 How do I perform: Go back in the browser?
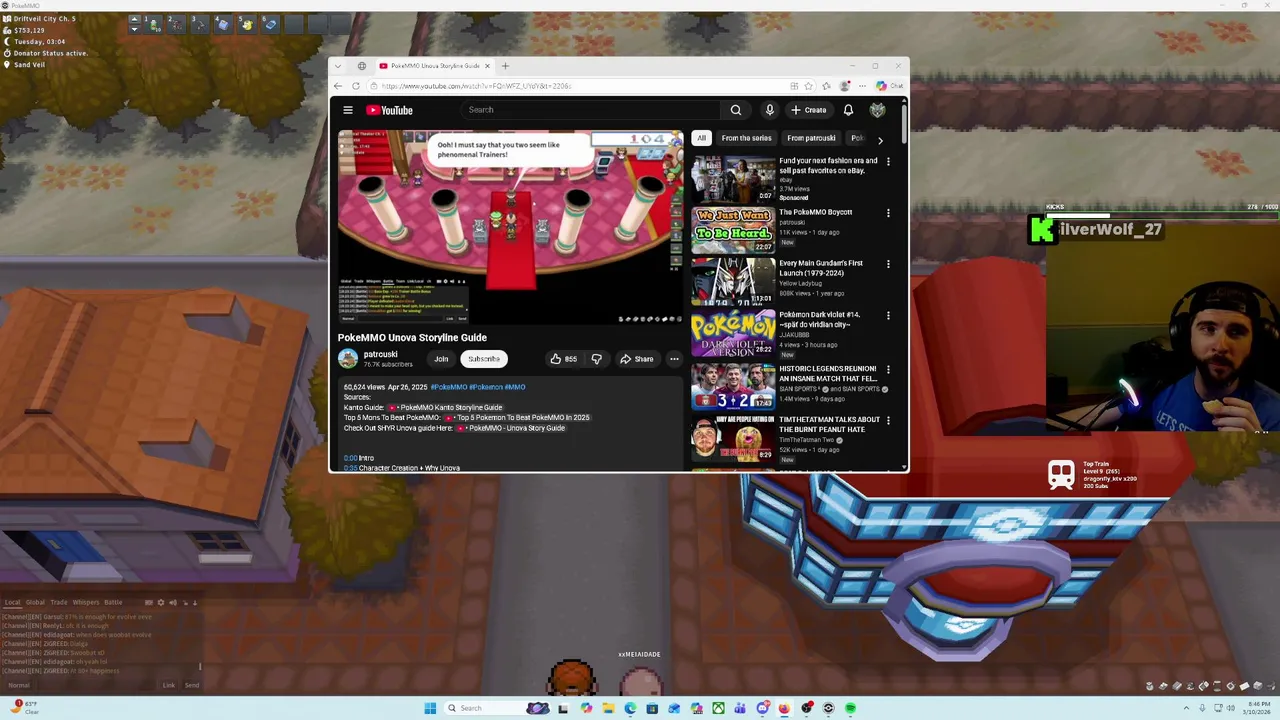point(338,86)
